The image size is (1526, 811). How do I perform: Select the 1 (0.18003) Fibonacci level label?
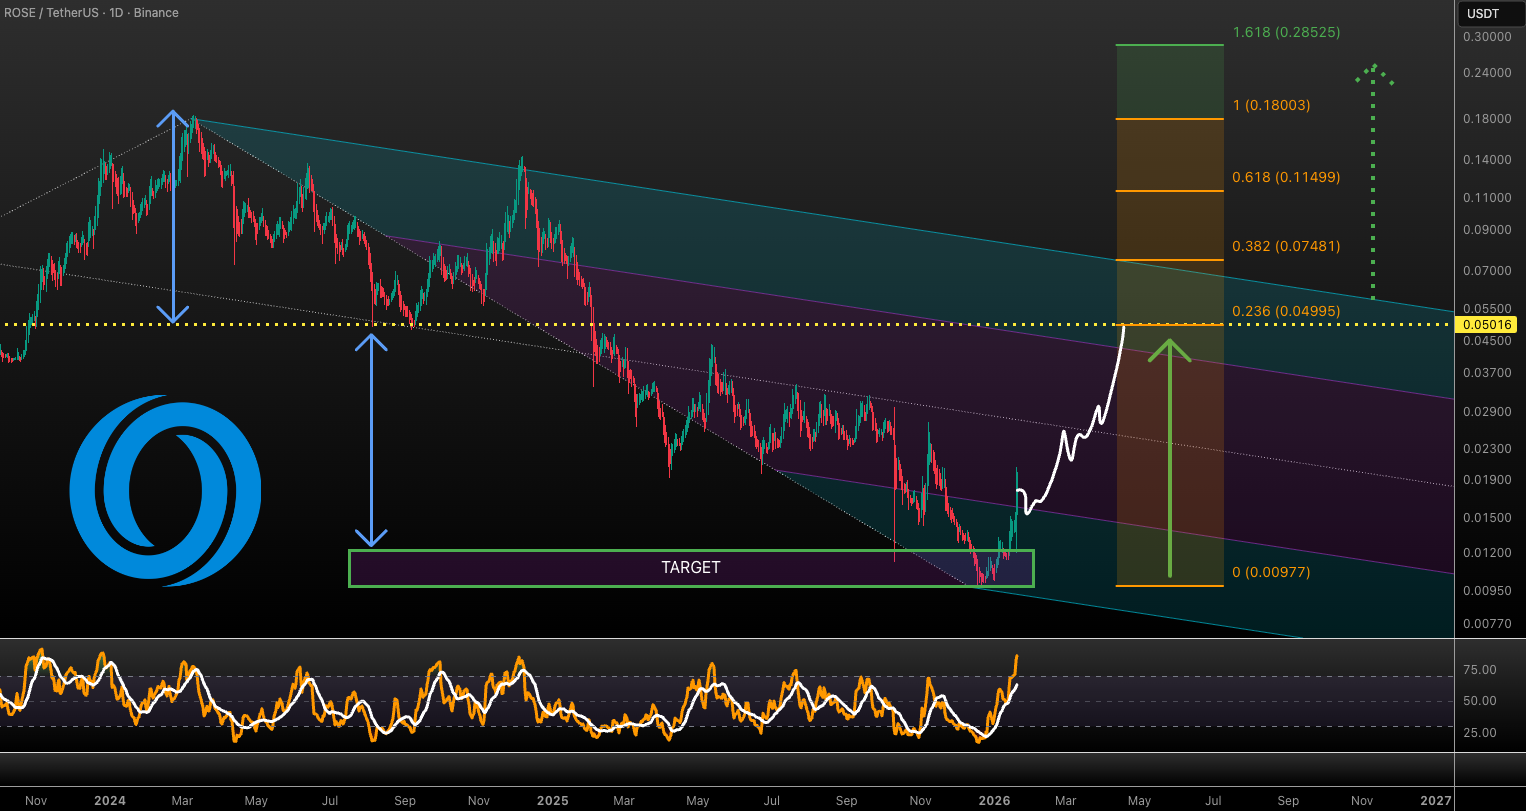1271,105
